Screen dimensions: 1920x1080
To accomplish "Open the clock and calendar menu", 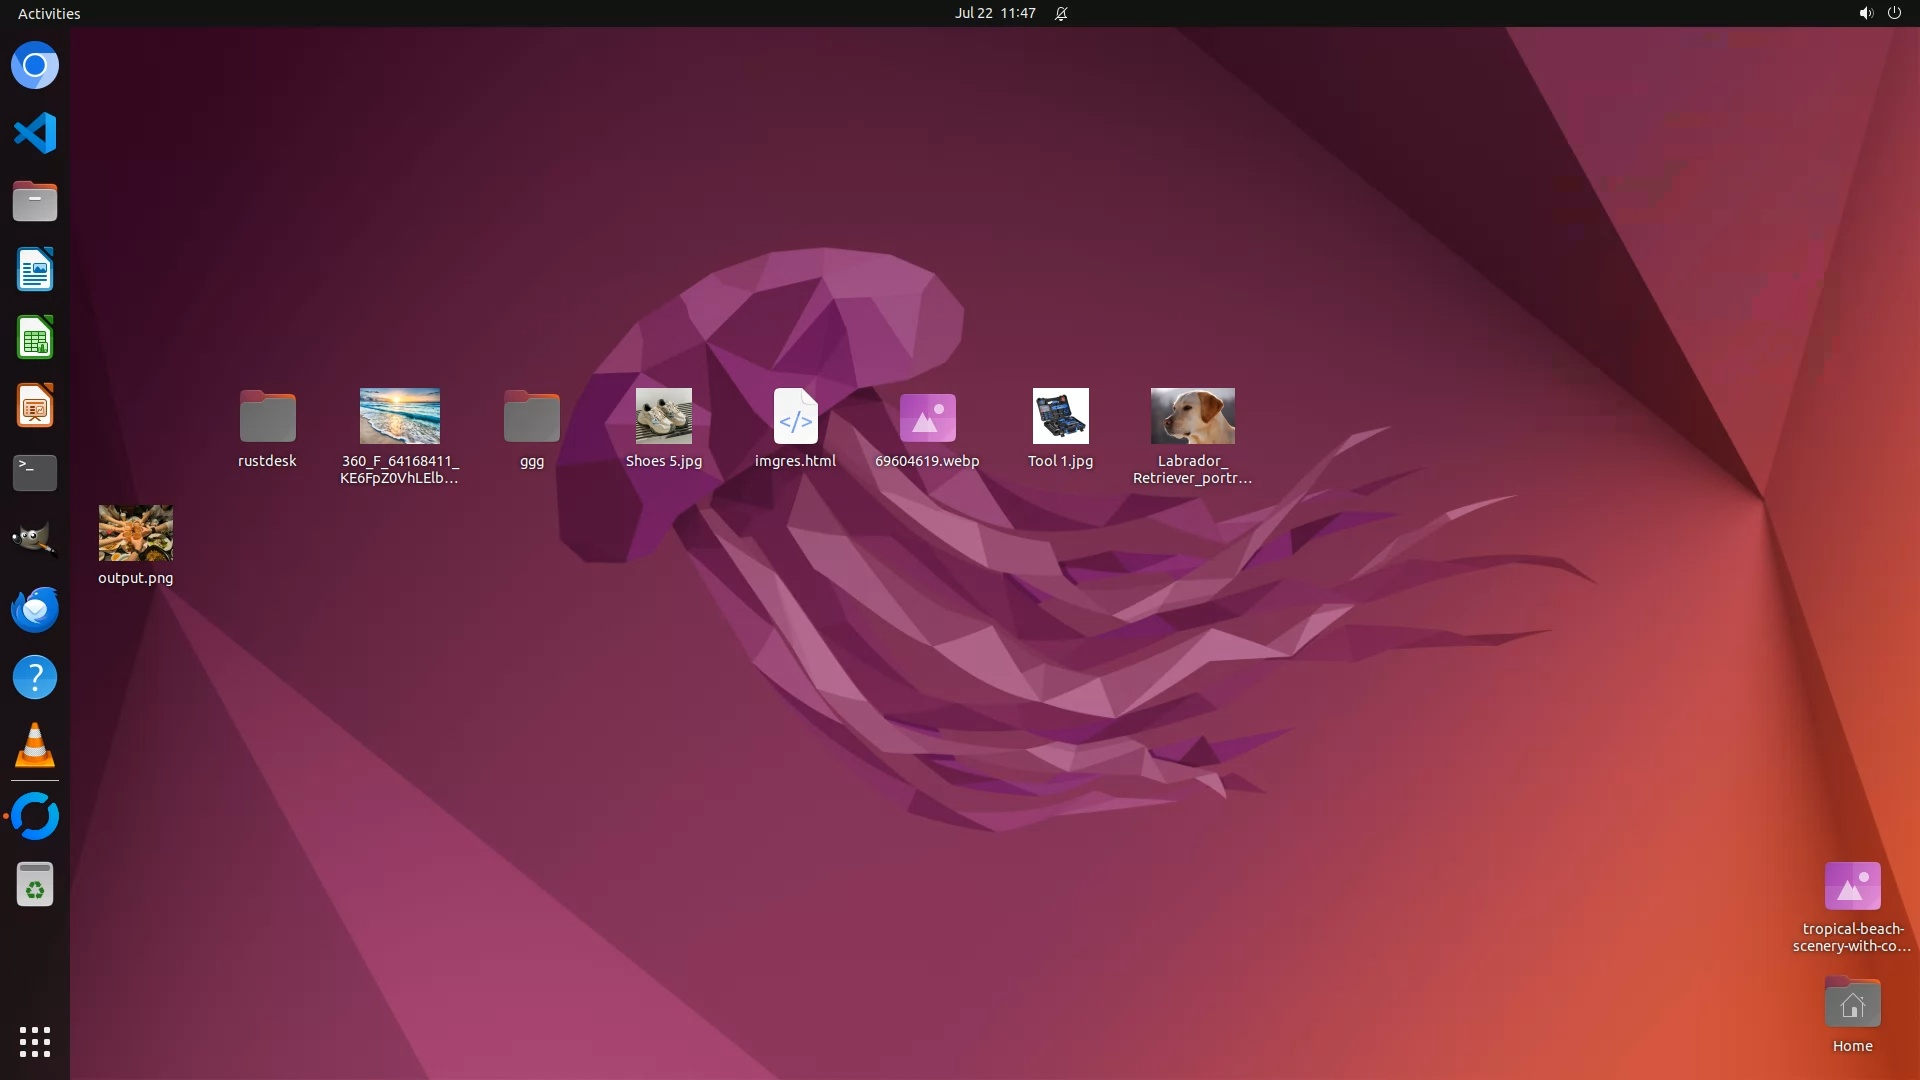I will click(994, 13).
